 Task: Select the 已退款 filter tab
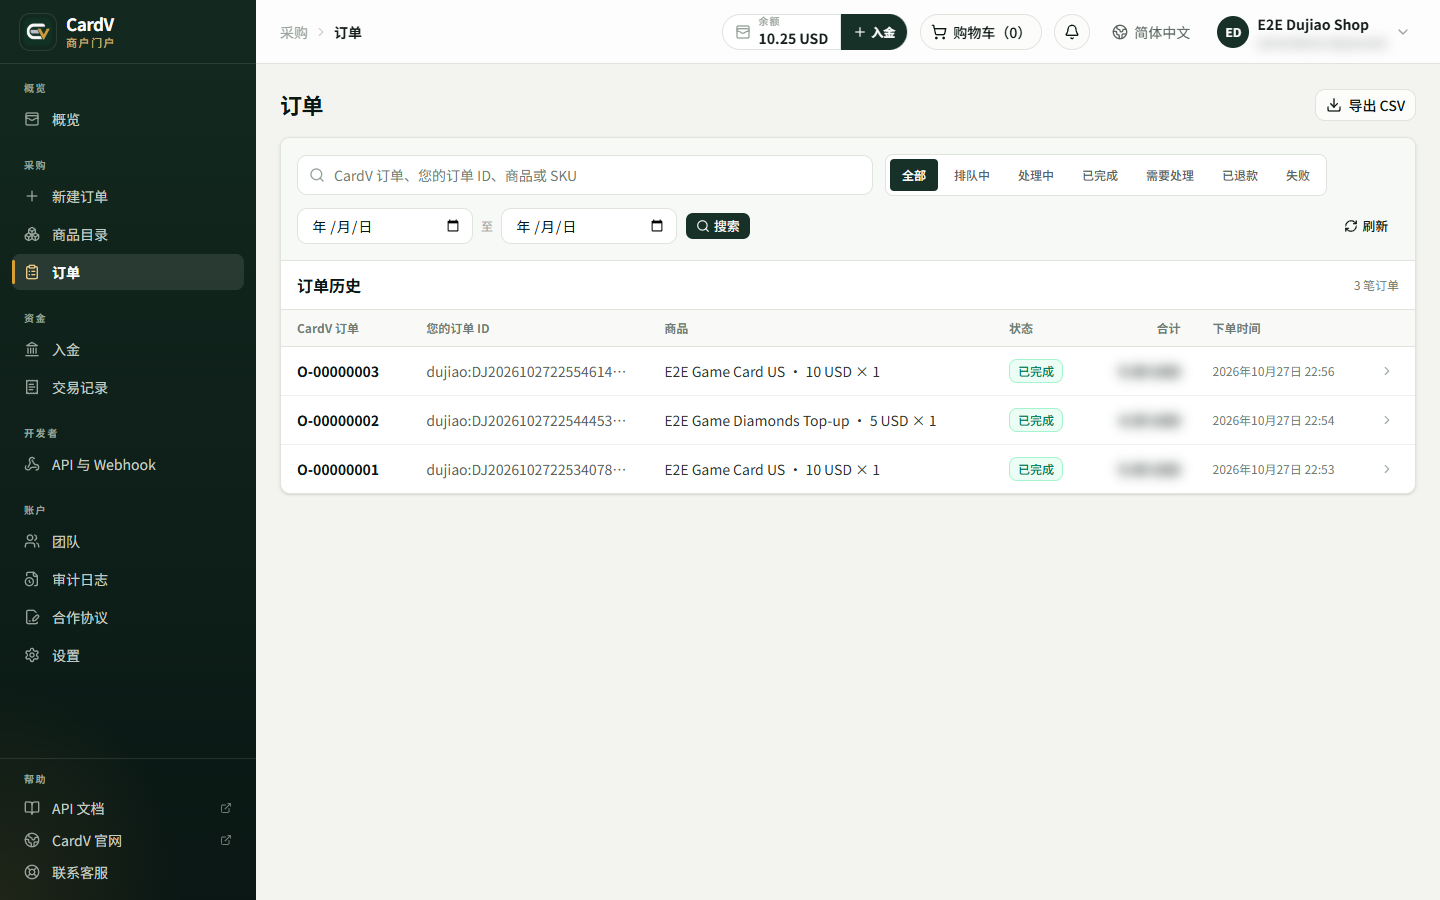pos(1240,175)
